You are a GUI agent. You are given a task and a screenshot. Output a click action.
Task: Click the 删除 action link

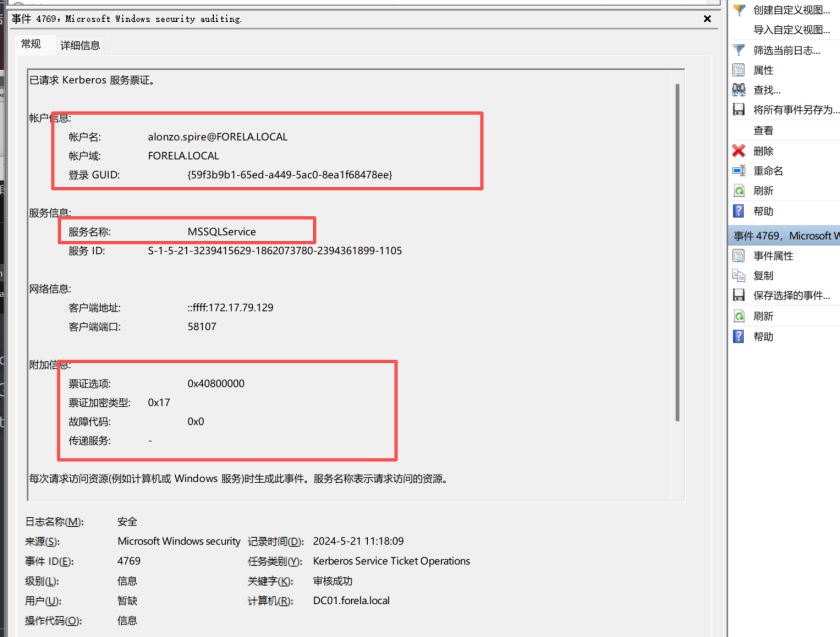[x=763, y=151]
